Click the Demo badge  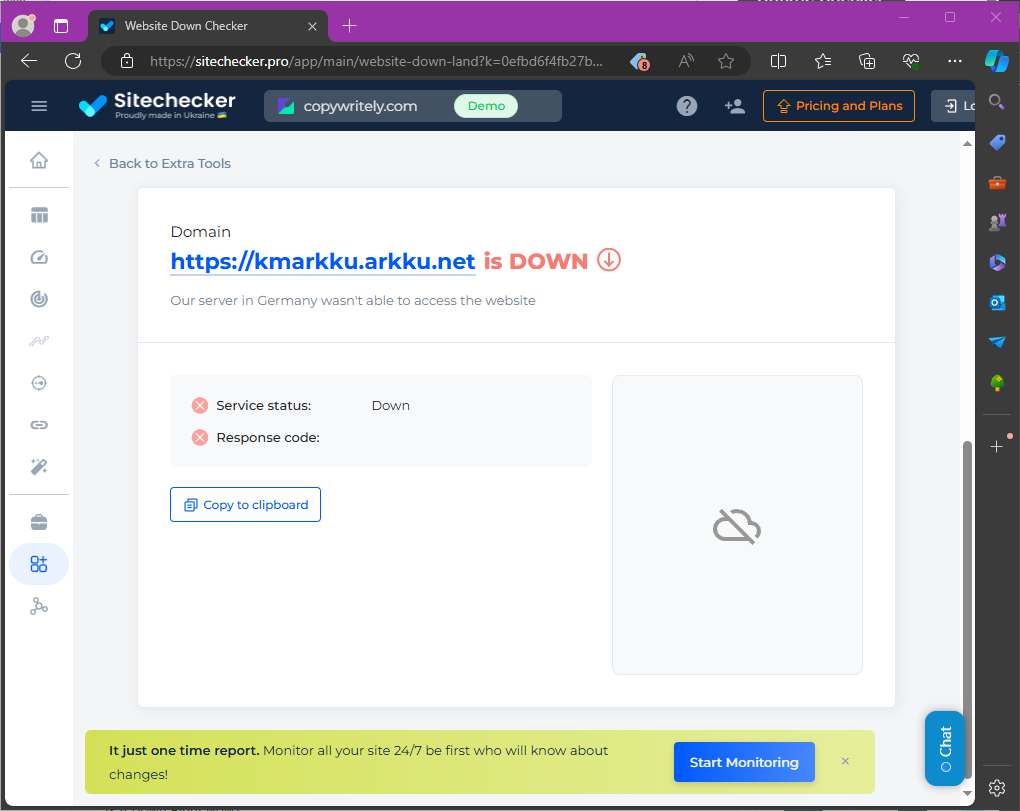[x=486, y=106]
